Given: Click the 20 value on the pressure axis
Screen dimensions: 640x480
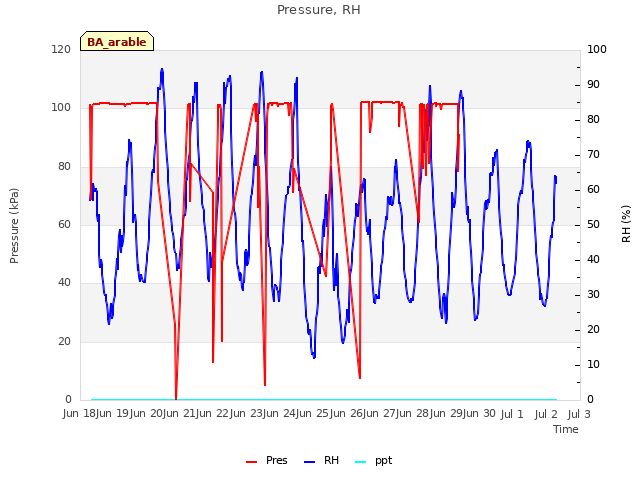Looking at the screenshot, I should [64, 341].
